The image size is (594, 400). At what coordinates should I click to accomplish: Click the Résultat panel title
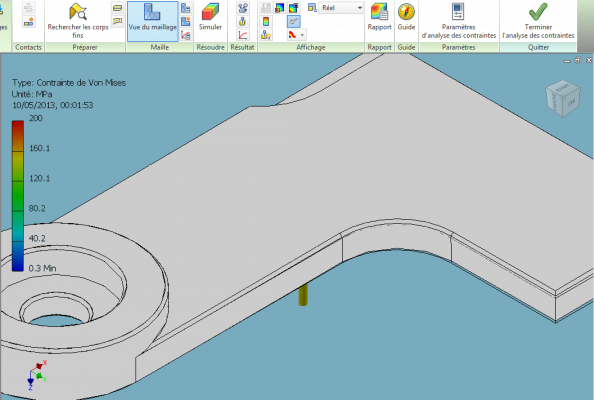(242, 47)
